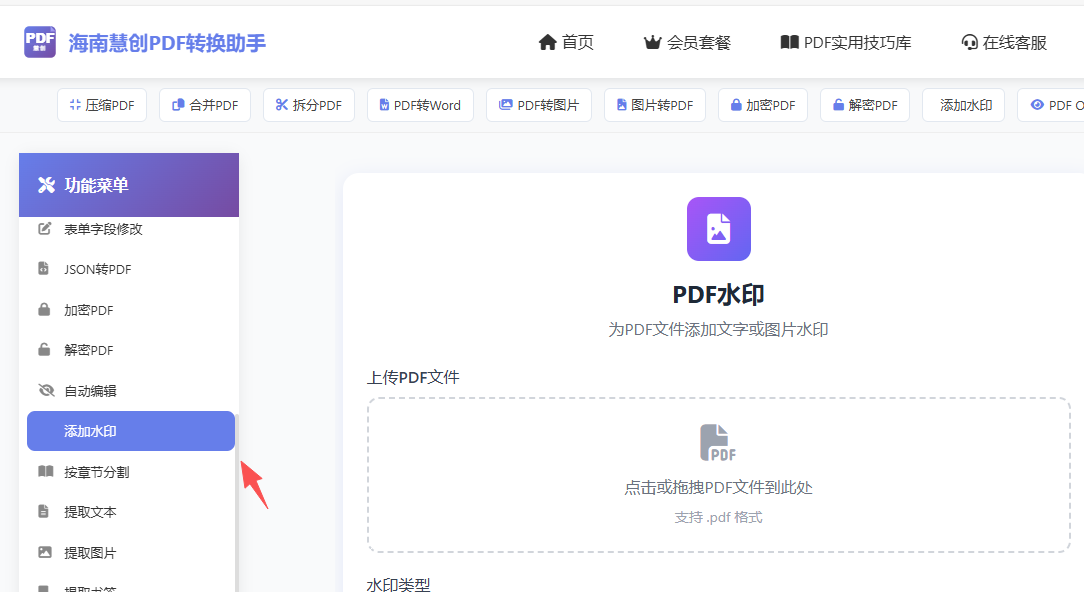Open 按章节分割 in sidebar
Viewport: 1084px width, 592px height.
129,472
